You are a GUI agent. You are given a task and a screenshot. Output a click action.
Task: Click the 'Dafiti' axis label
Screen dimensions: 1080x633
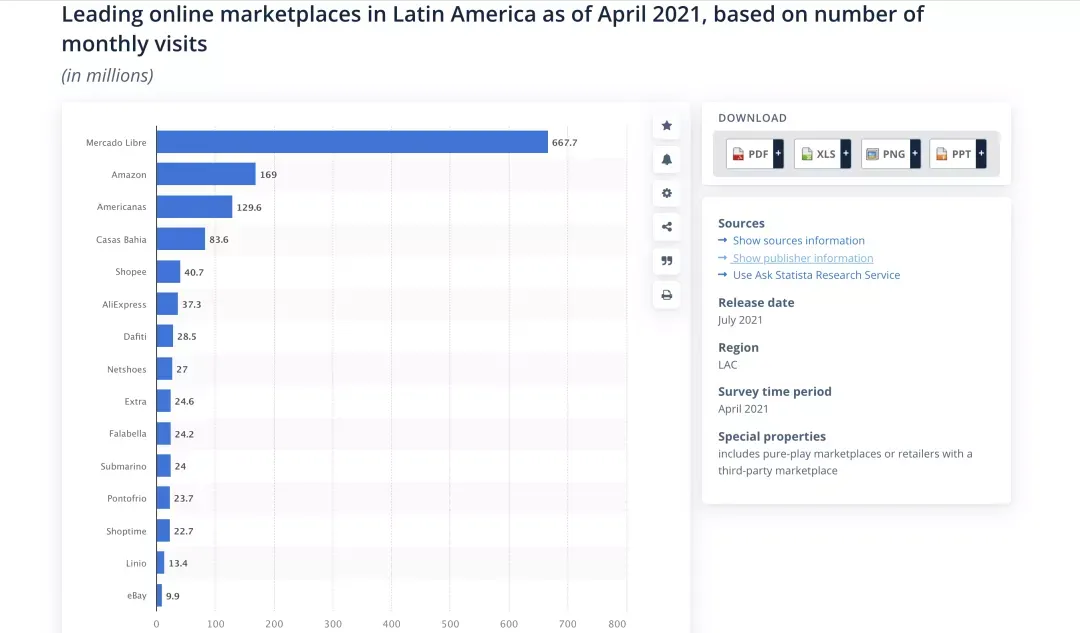pyautogui.click(x=135, y=337)
